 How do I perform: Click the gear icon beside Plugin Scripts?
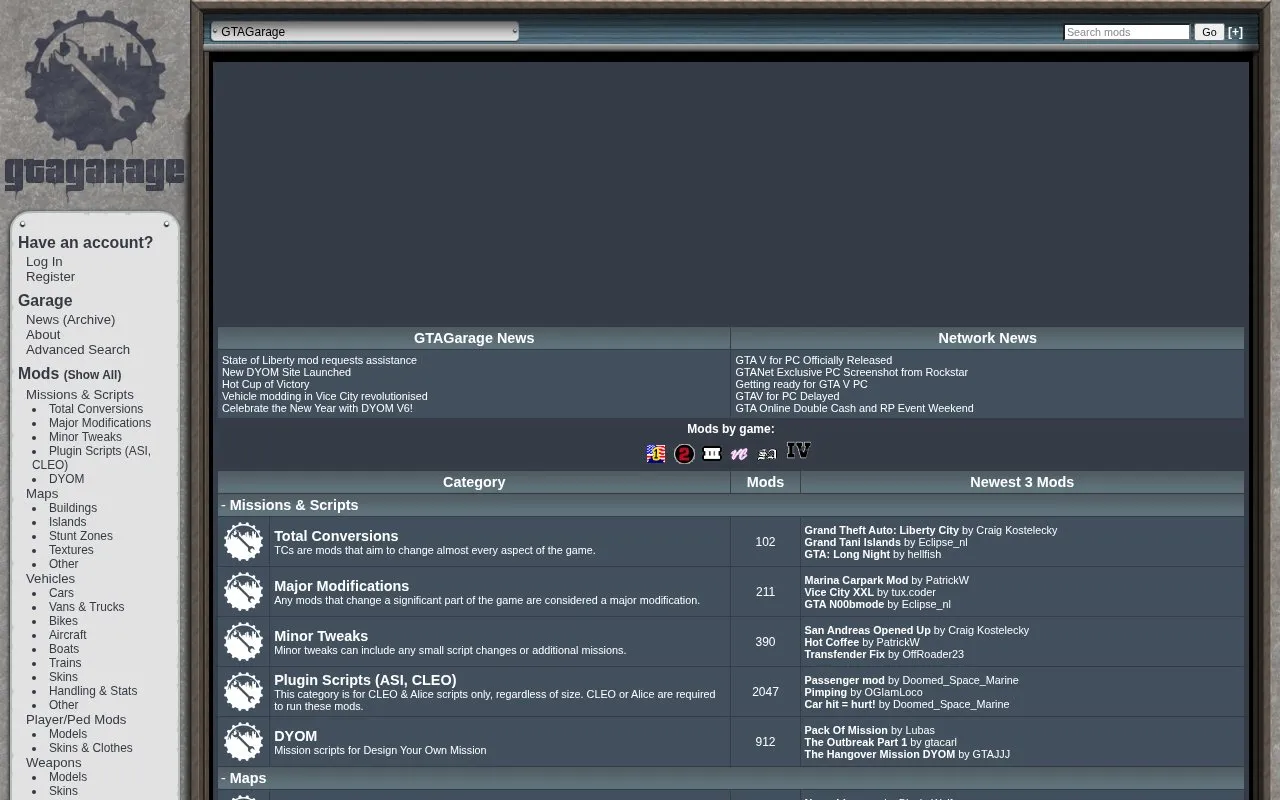(x=244, y=692)
